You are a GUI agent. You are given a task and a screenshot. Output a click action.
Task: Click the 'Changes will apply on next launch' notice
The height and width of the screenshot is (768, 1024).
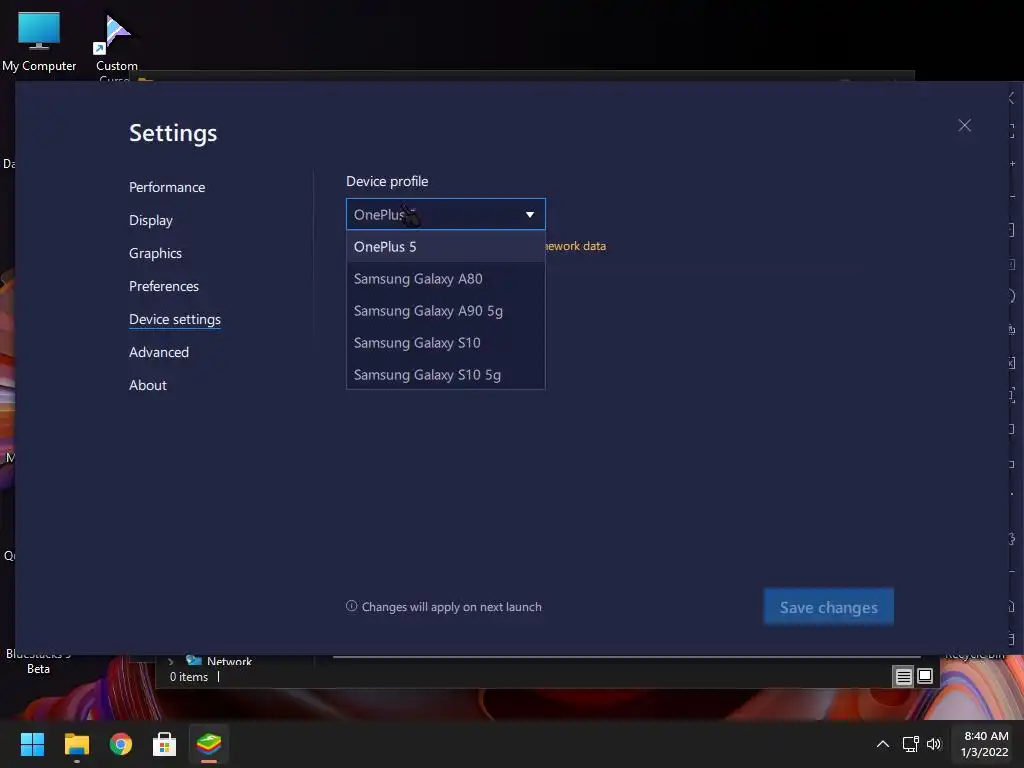[x=451, y=607]
